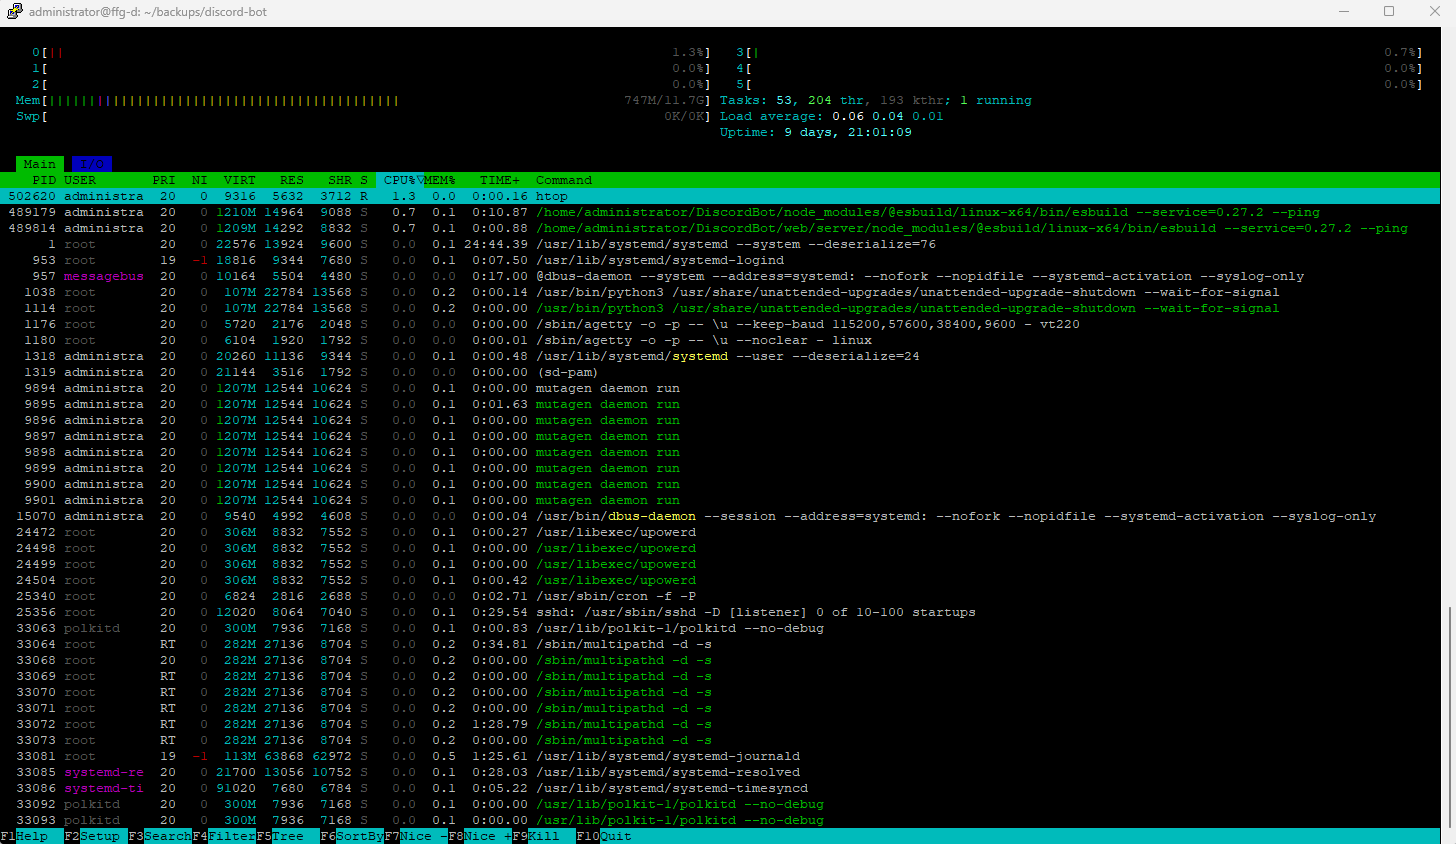
Task: Sort by the MEM% column header
Action: (440, 180)
